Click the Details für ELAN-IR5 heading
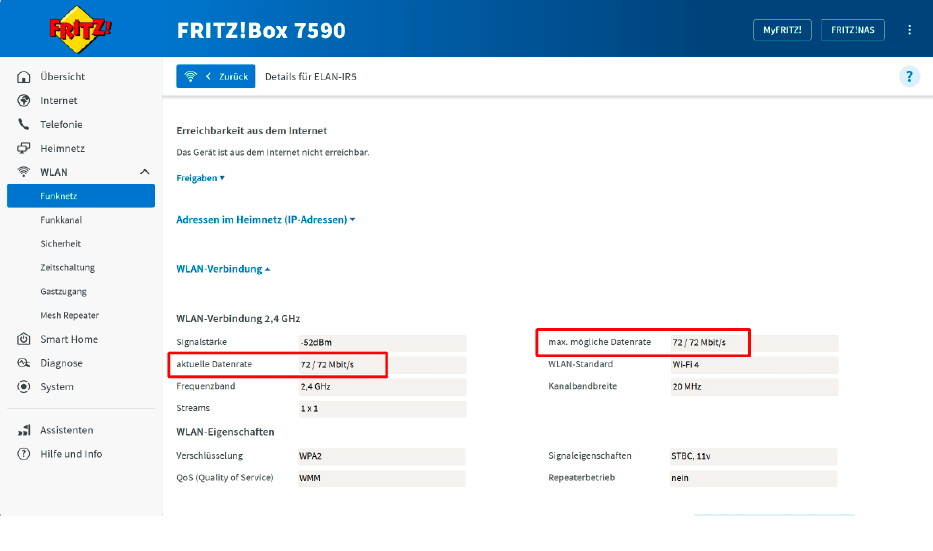Screen dimensions: 933x551 311,76
